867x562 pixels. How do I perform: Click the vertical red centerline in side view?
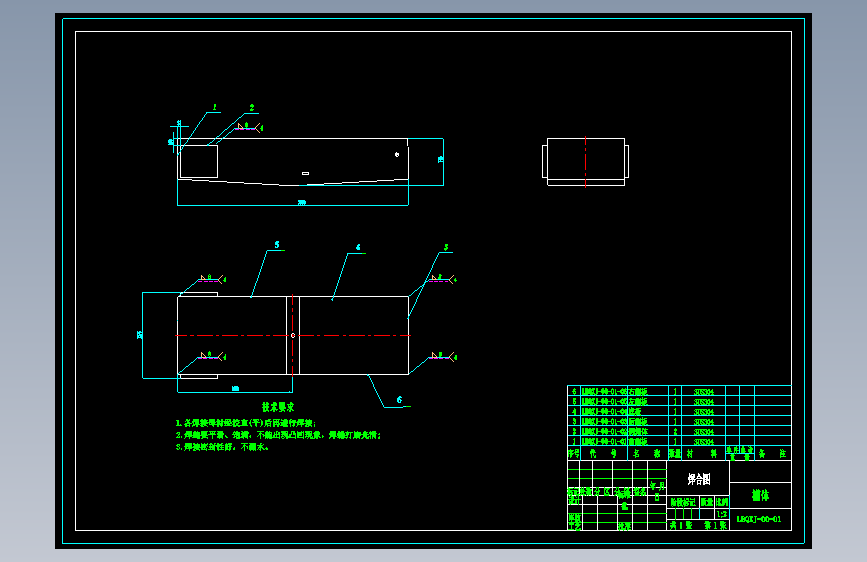coord(586,162)
